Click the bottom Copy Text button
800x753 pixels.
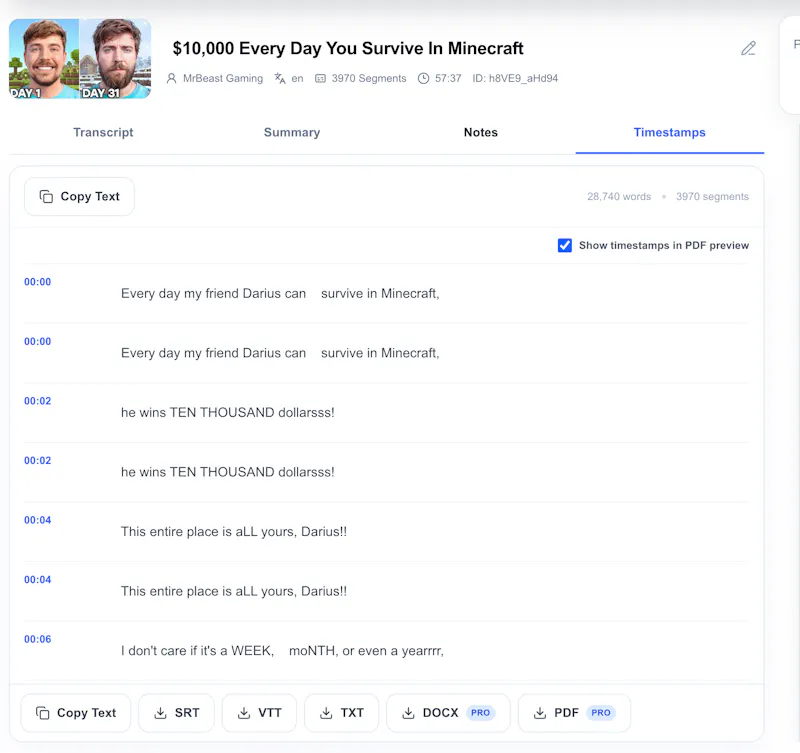click(76, 713)
